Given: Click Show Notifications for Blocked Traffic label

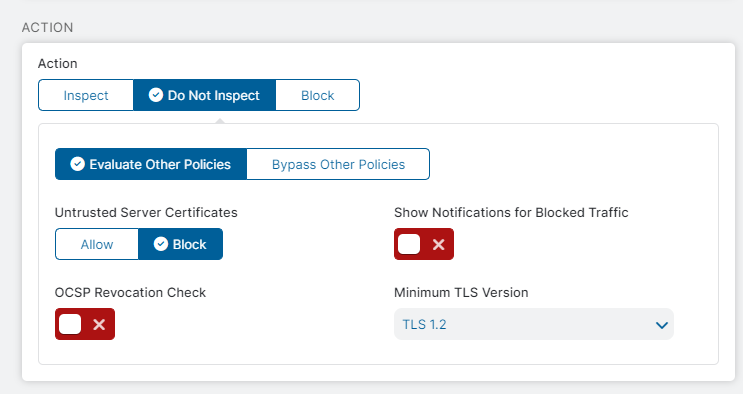Looking at the screenshot, I should coord(511,212).
